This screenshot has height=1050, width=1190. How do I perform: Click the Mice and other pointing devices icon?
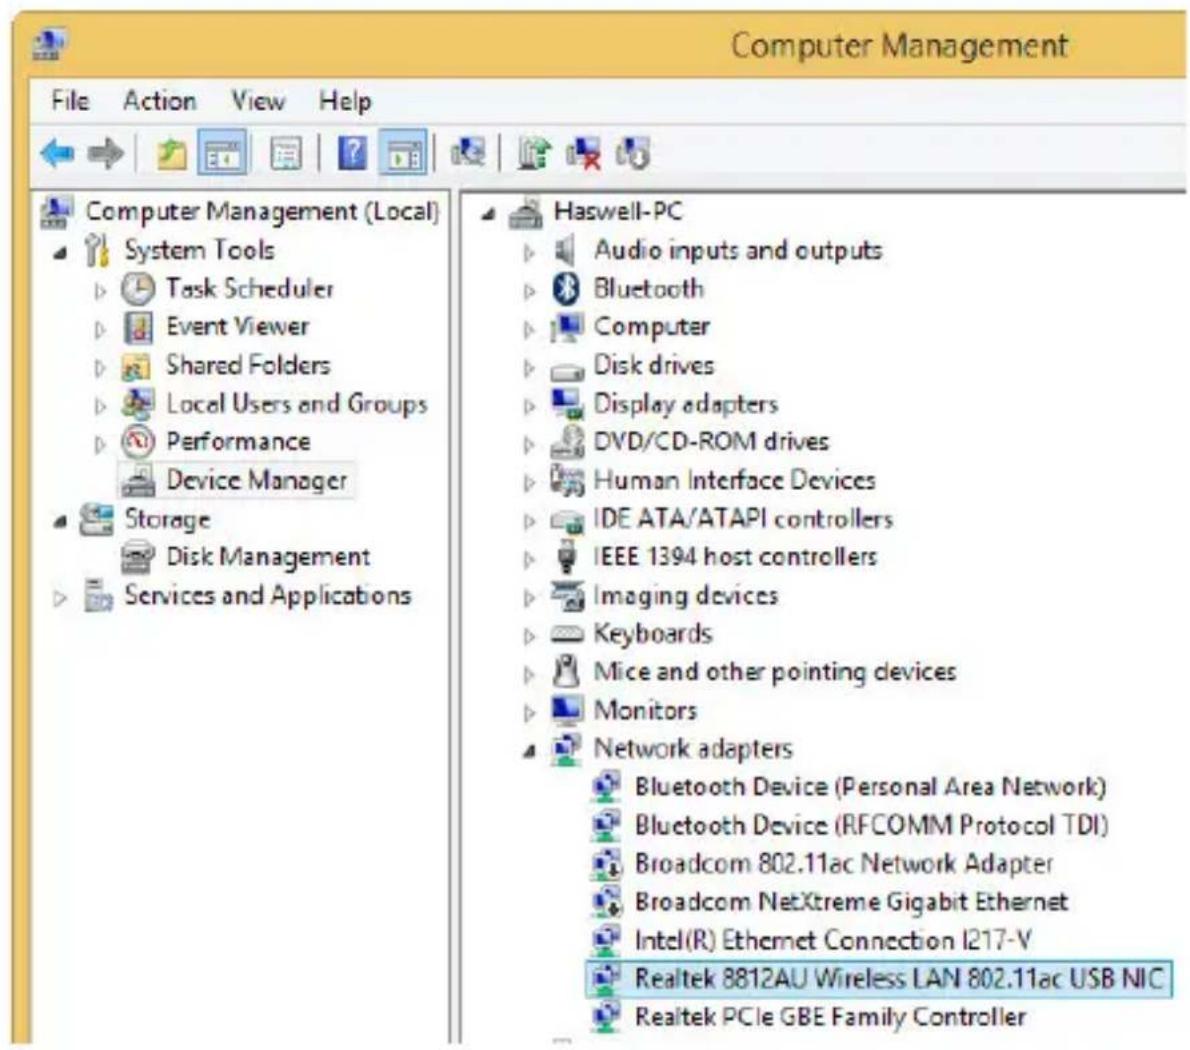[565, 671]
